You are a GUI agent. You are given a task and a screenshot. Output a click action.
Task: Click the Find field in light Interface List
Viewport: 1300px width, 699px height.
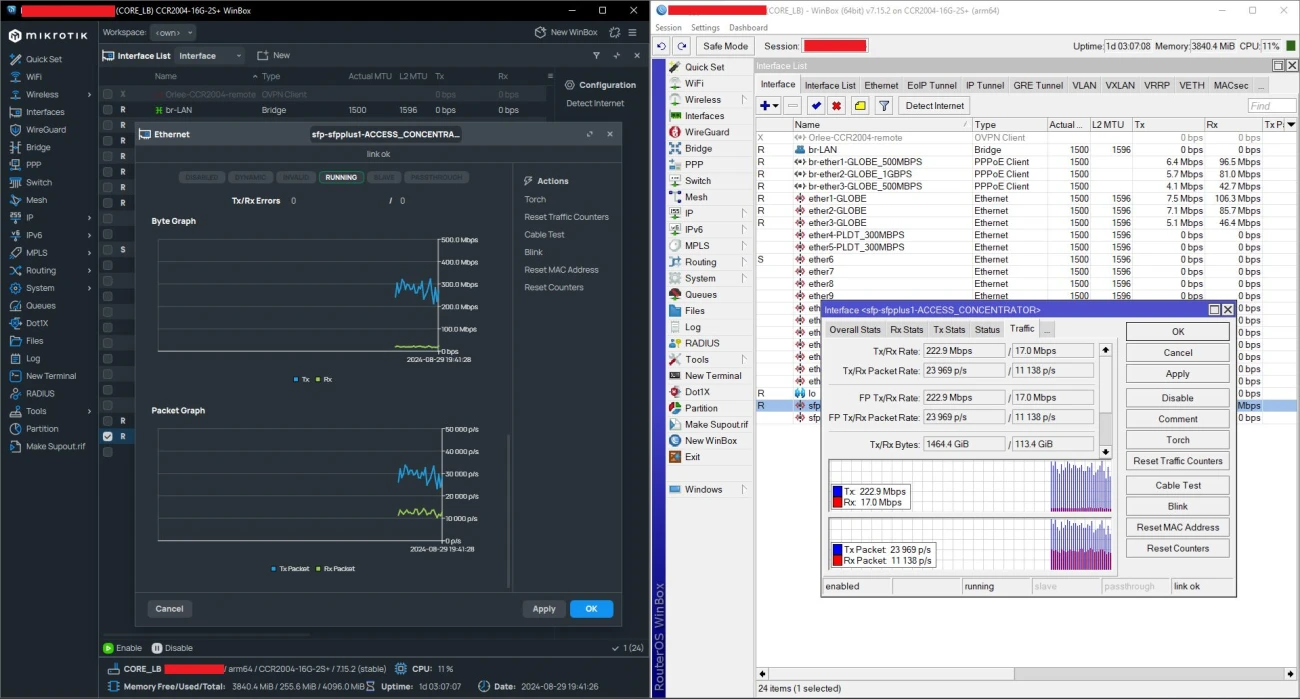1271,105
